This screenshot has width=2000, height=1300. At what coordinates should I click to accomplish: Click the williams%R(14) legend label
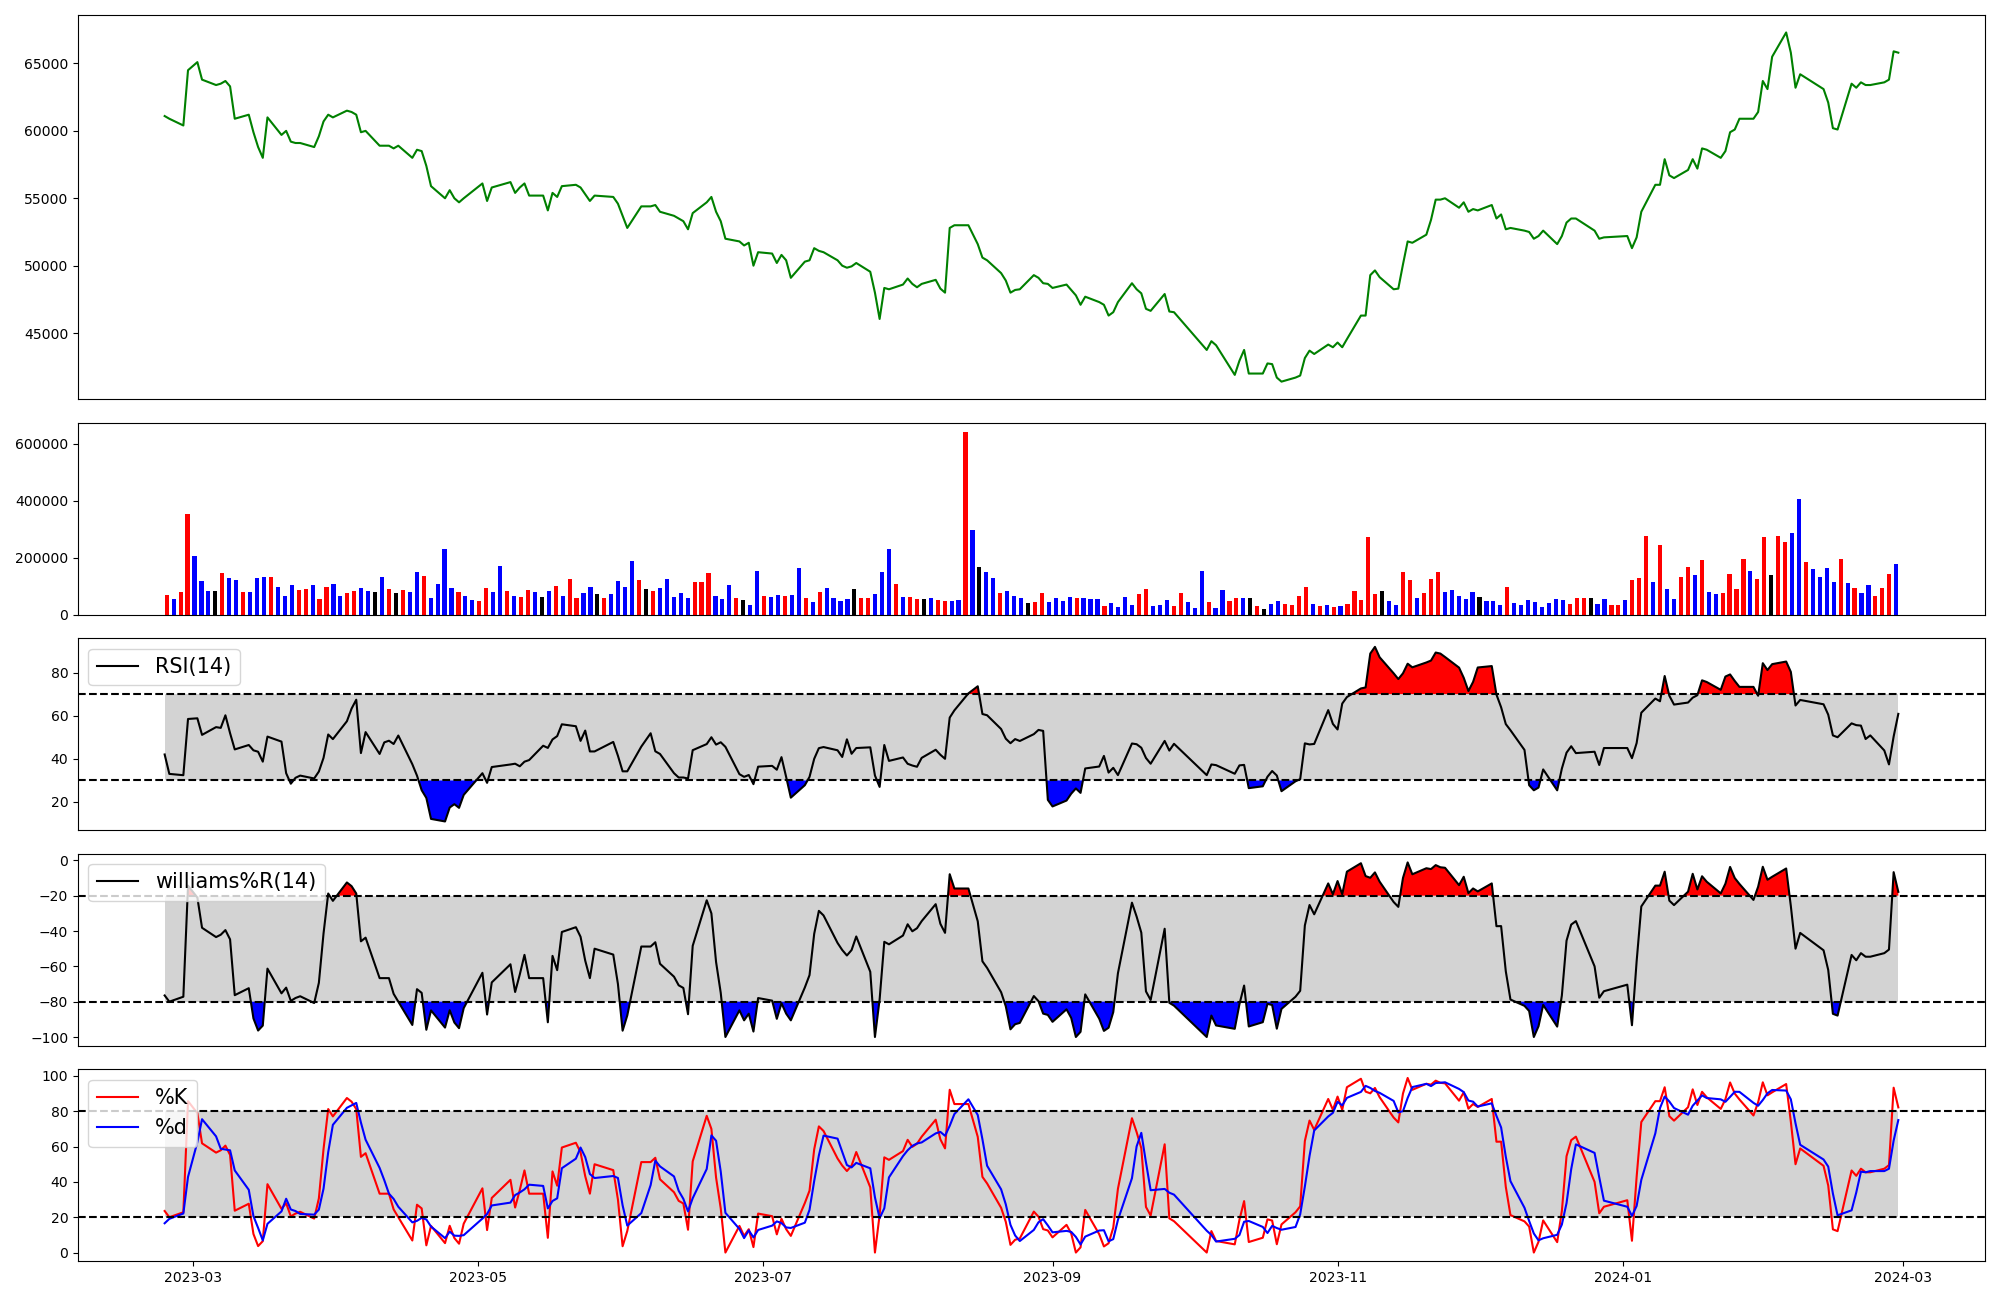point(235,881)
